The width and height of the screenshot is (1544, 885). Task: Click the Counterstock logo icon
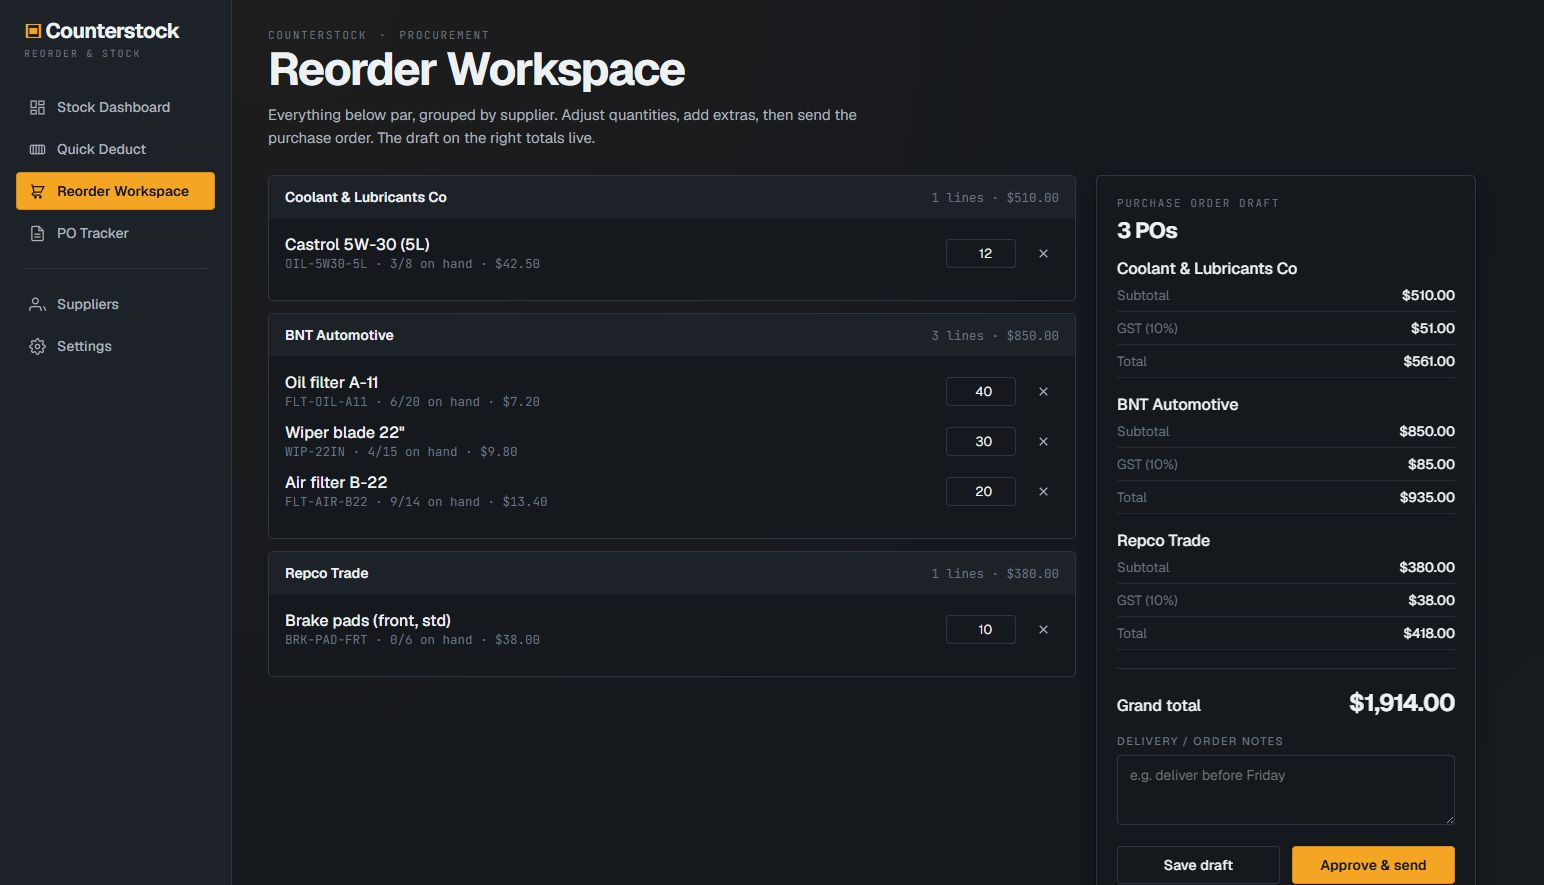pyautogui.click(x=33, y=31)
